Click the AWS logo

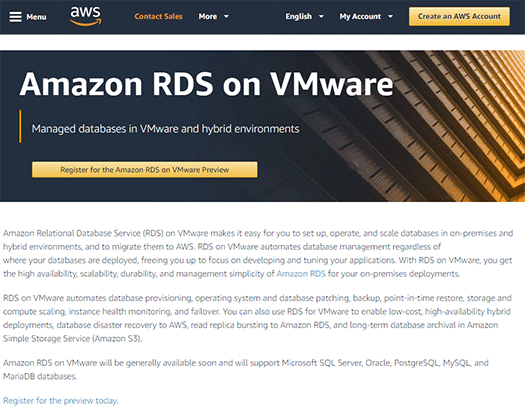tap(85, 16)
